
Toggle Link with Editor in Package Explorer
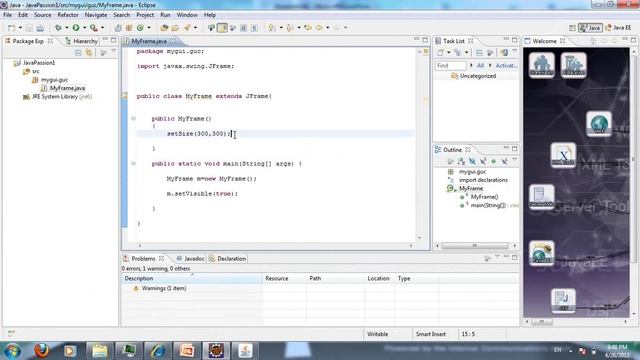tap(89, 53)
